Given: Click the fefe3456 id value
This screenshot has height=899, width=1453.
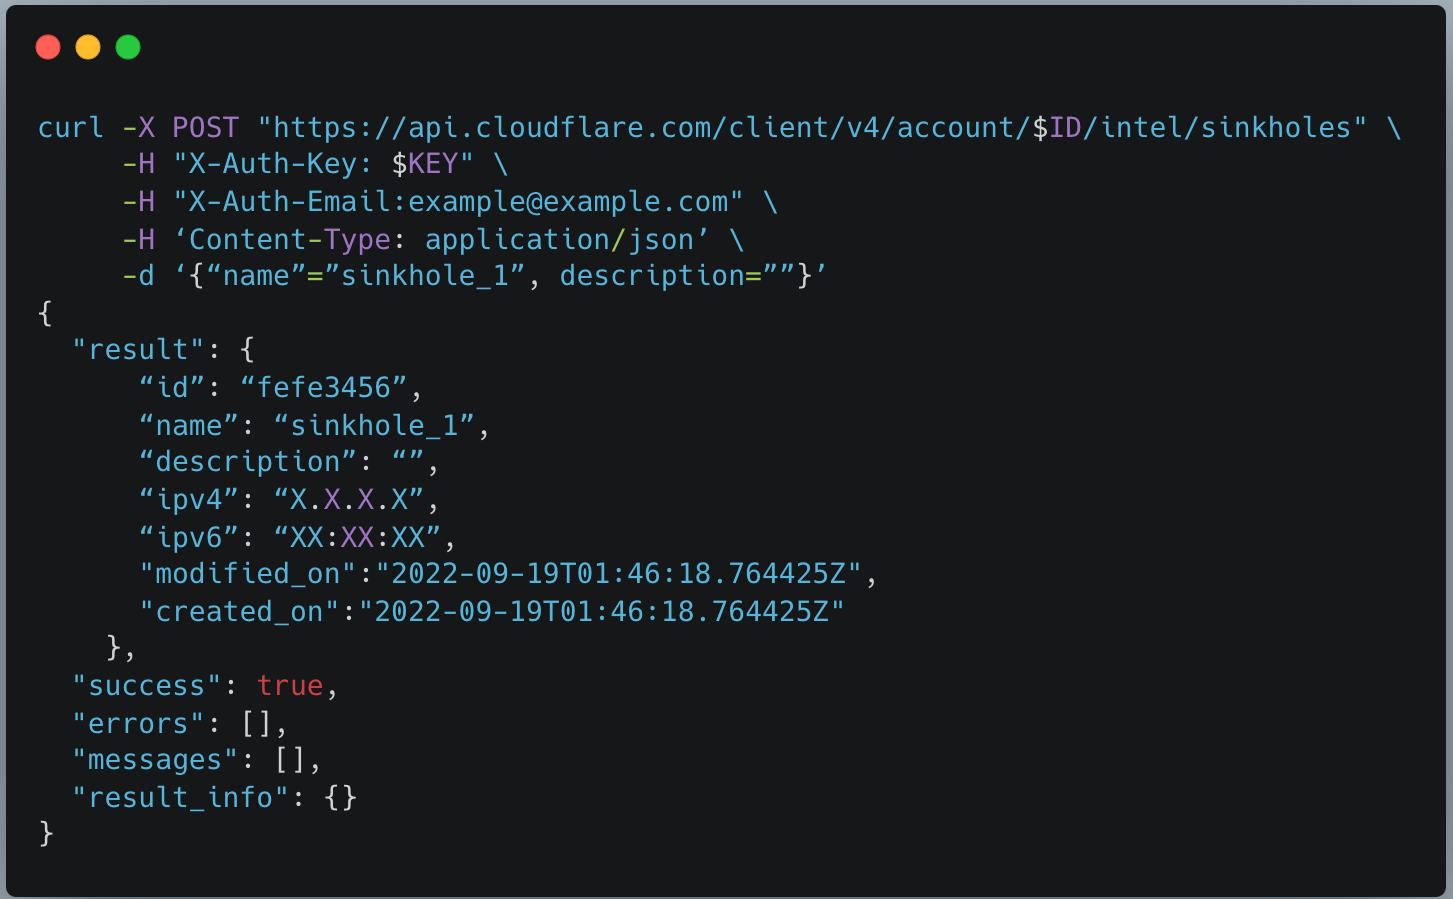Looking at the screenshot, I should pos(323,388).
